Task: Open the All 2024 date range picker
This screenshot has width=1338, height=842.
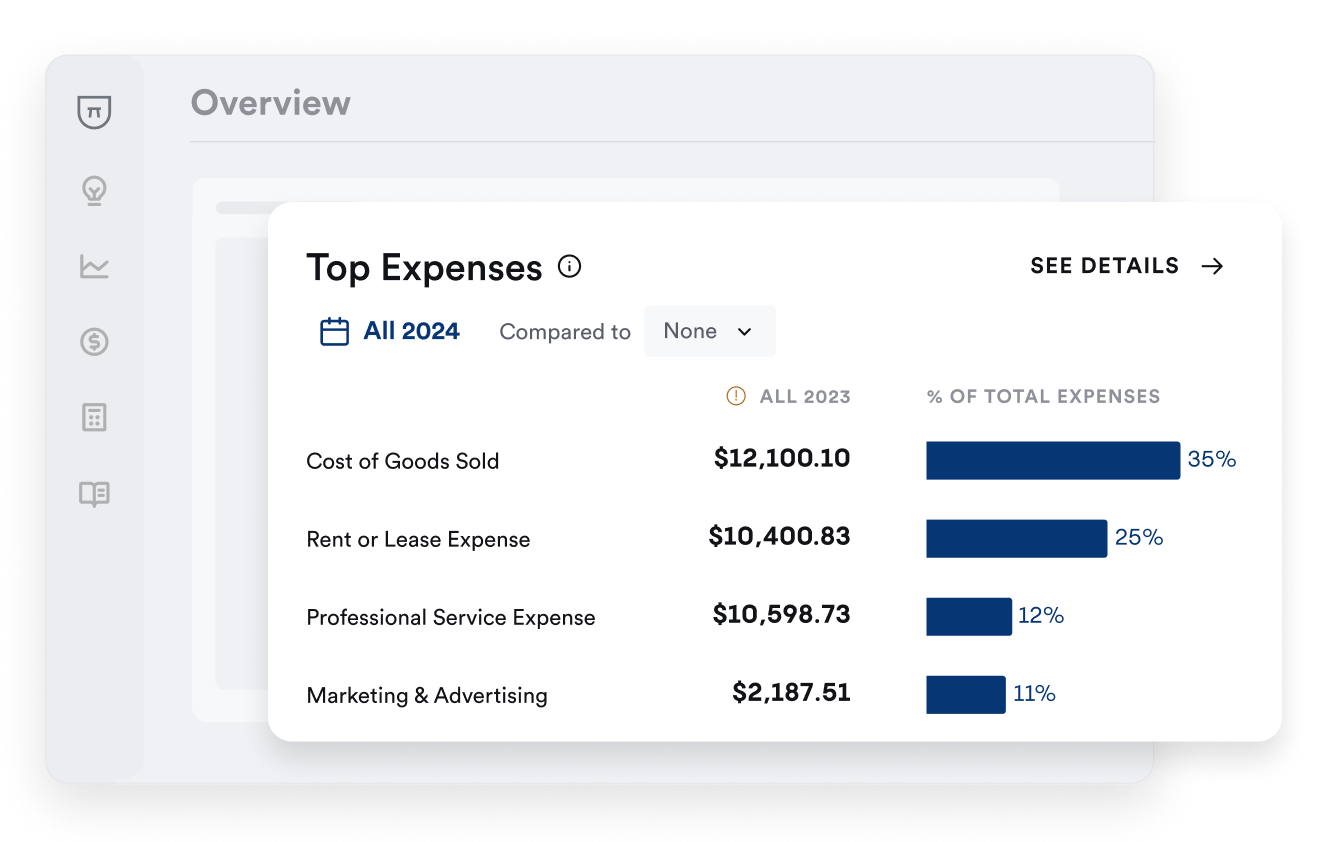Action: pyautogui.click(x=411, y=331)
